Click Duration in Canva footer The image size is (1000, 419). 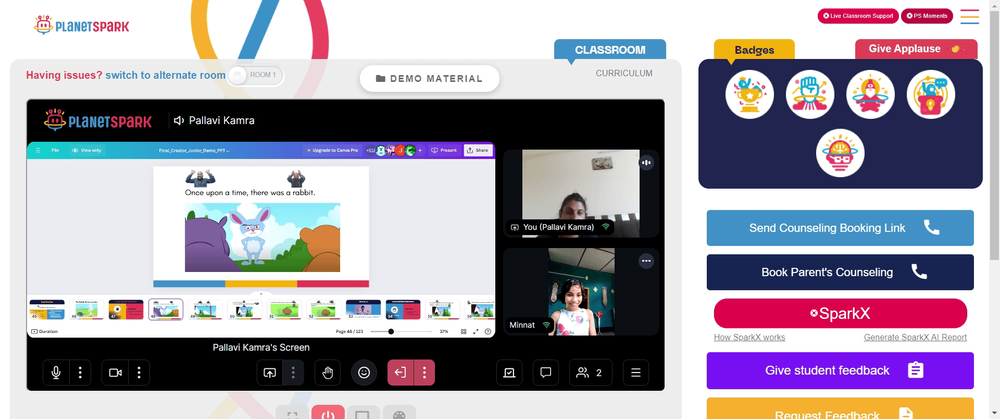[44, 332]
